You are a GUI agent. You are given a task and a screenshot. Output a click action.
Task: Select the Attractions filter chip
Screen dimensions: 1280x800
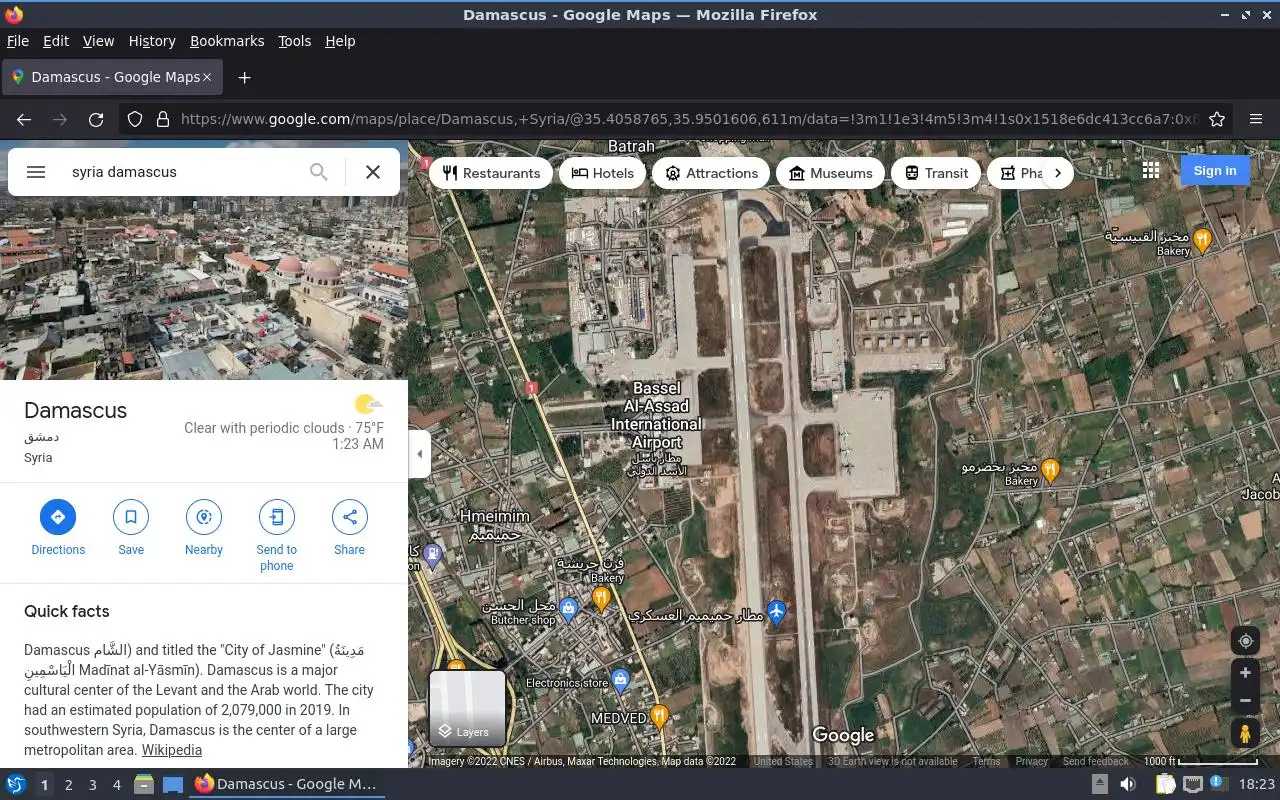pyautogui.click(x=712, y=173)
